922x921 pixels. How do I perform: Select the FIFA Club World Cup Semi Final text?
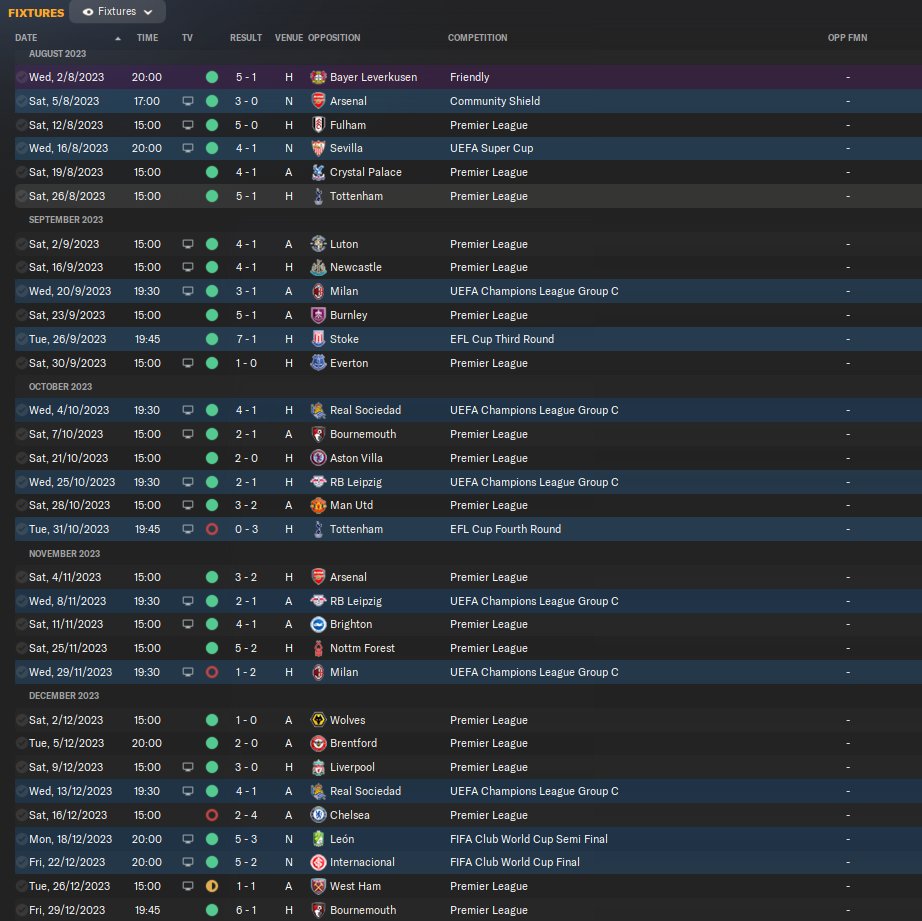click(529, 839)
